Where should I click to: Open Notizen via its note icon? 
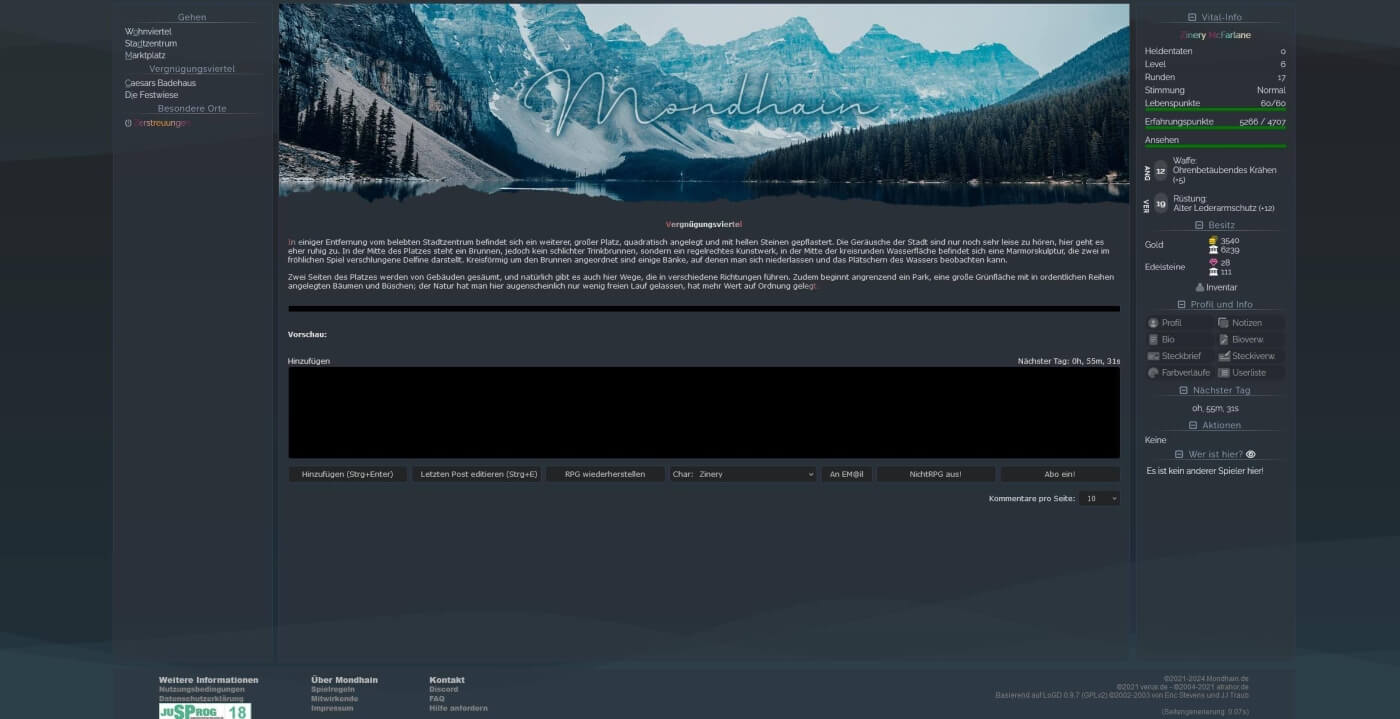(1223, 323)
